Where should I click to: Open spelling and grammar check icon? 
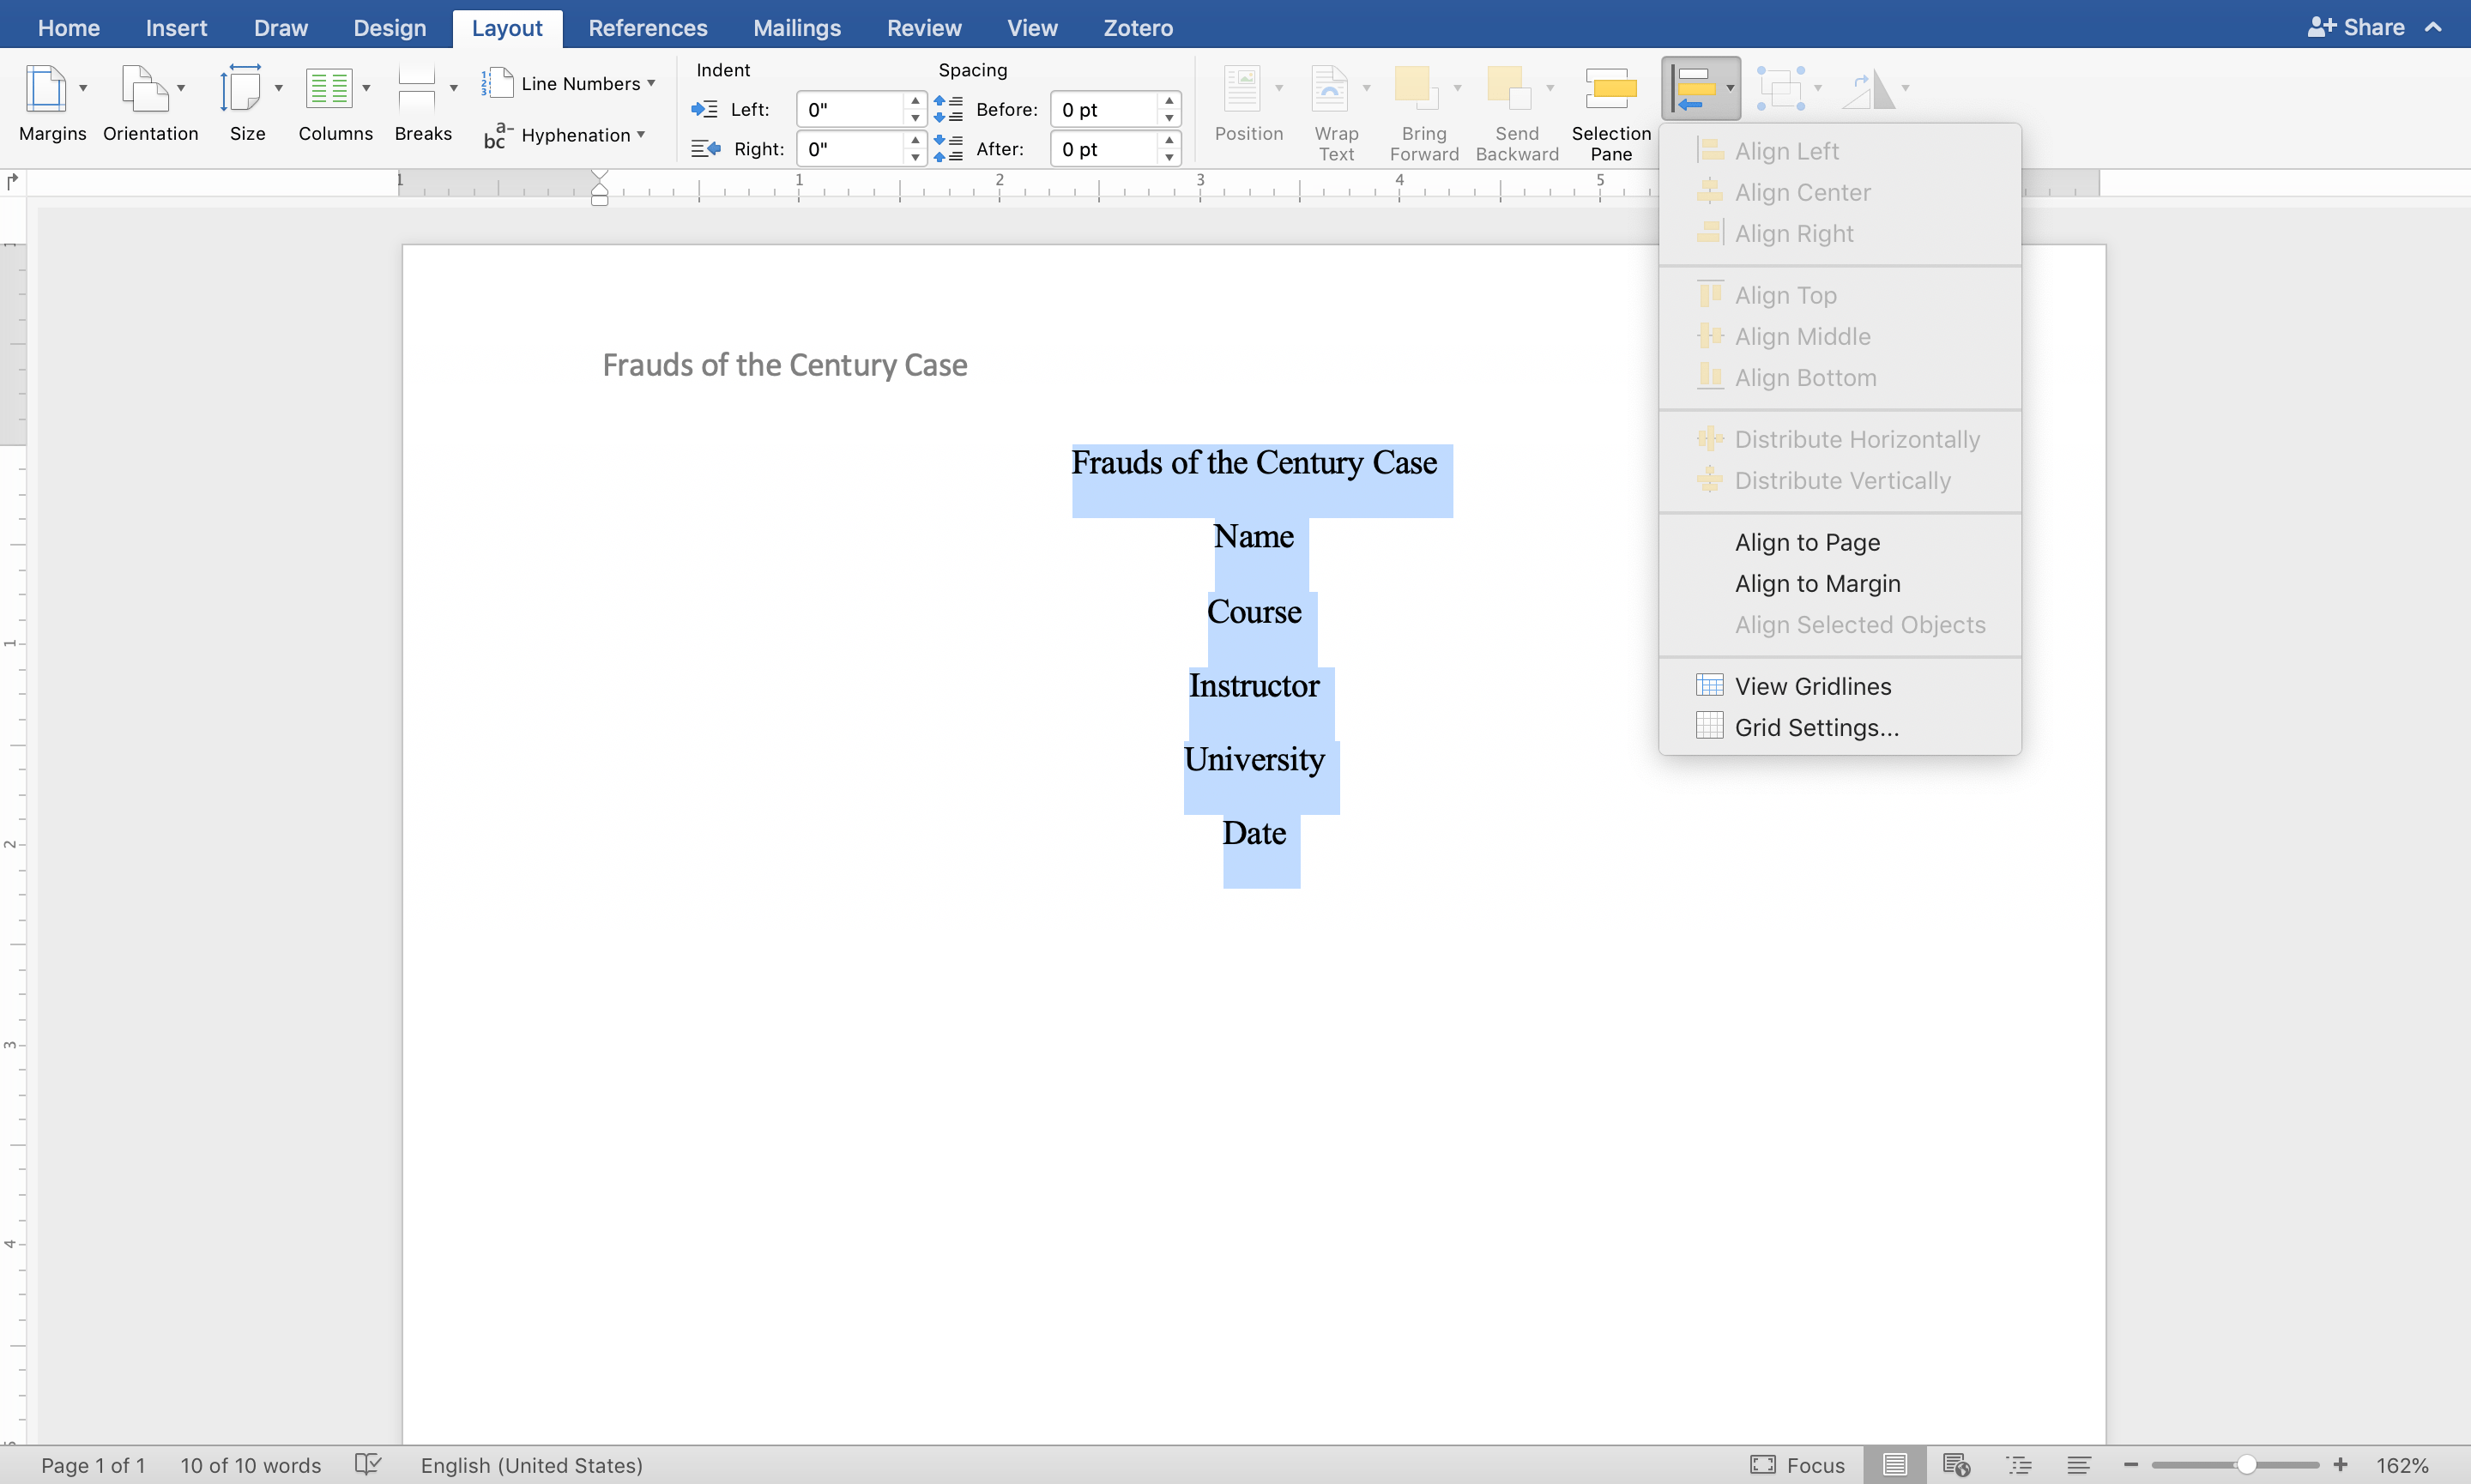coord(368,1465)
